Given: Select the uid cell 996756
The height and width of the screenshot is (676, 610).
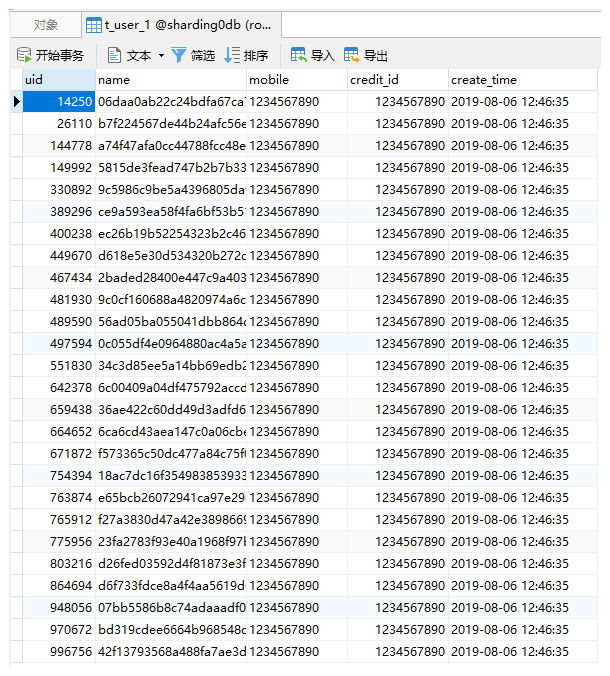Looking at the screenshot, I should [59, 651].
